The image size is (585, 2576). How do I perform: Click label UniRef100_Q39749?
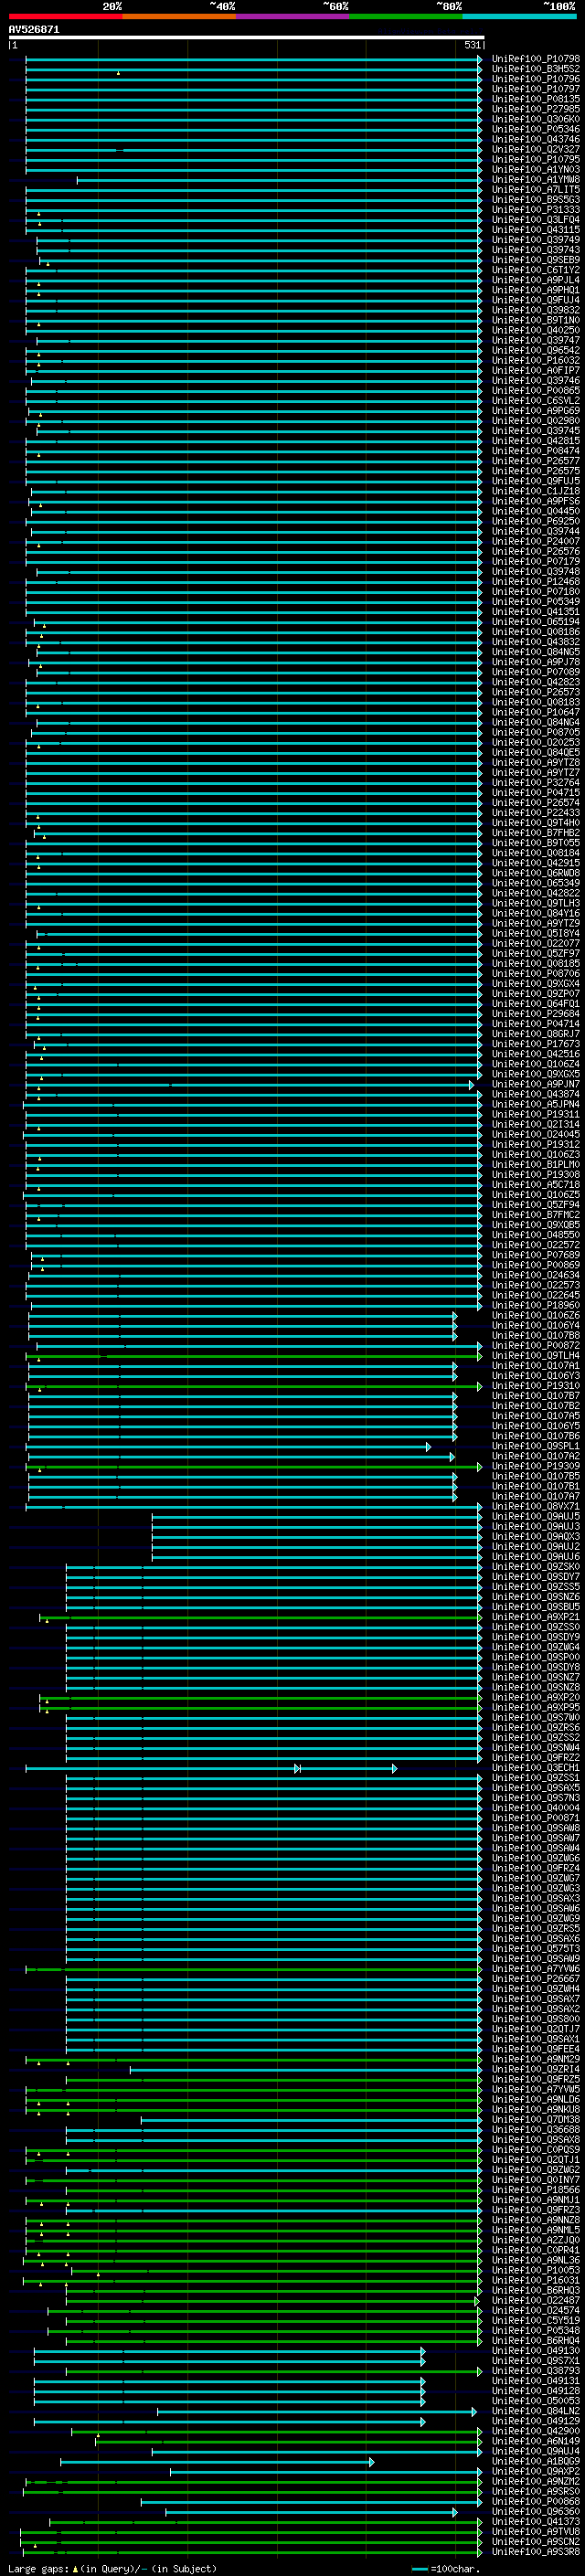(536, 240)
